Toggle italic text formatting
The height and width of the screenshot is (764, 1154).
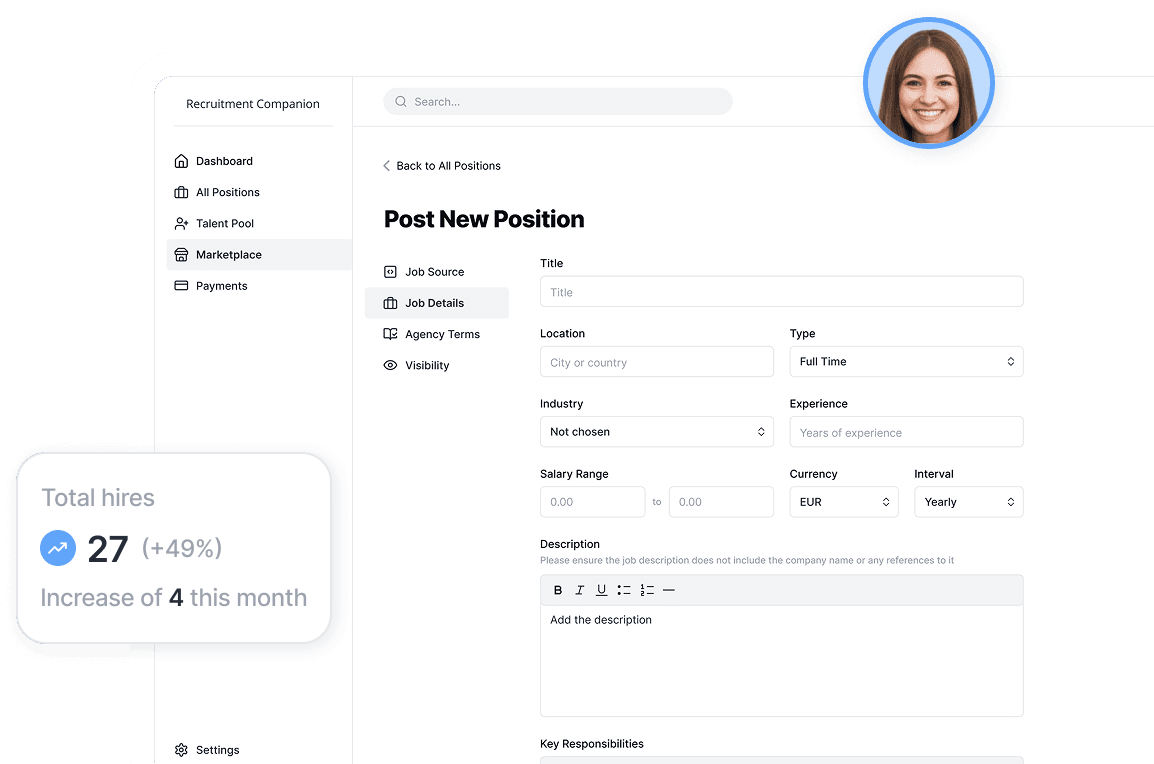(579, 590)
